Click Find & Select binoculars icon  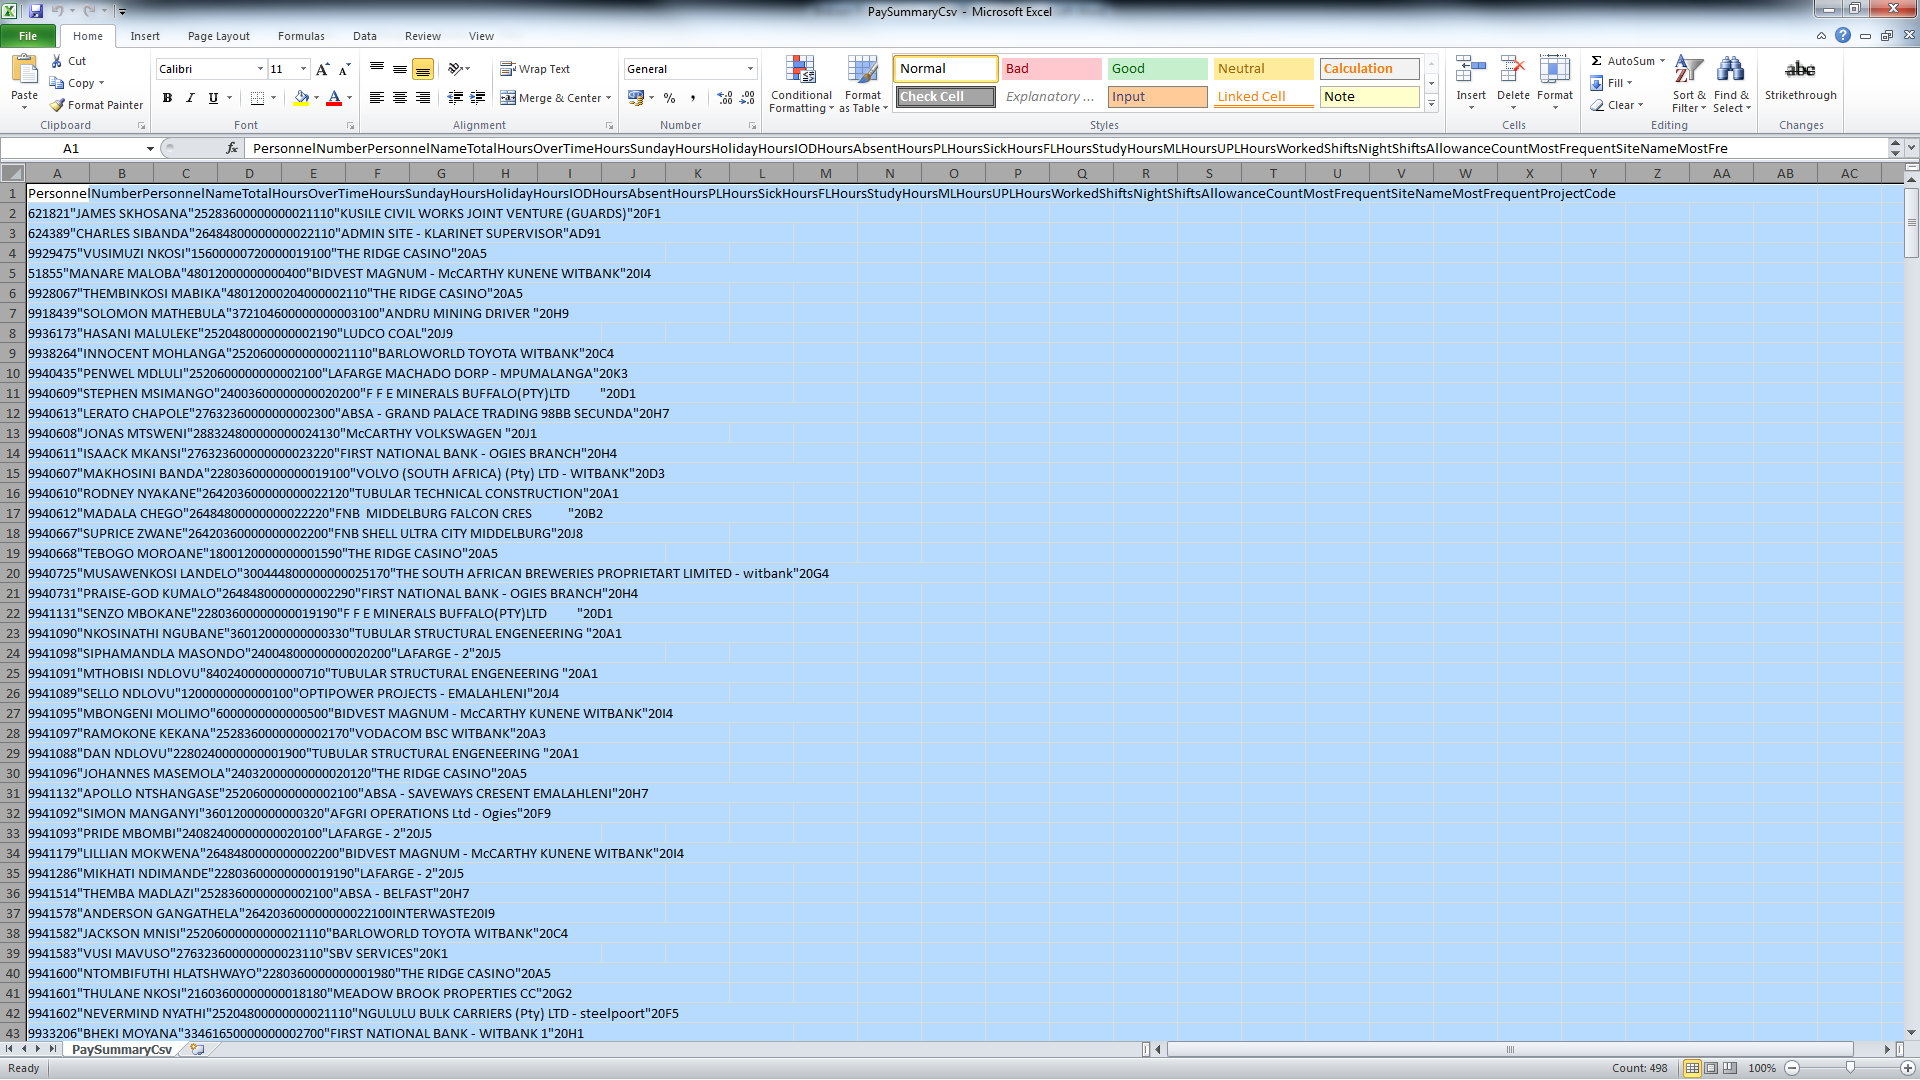click(x=1731, y=70)
